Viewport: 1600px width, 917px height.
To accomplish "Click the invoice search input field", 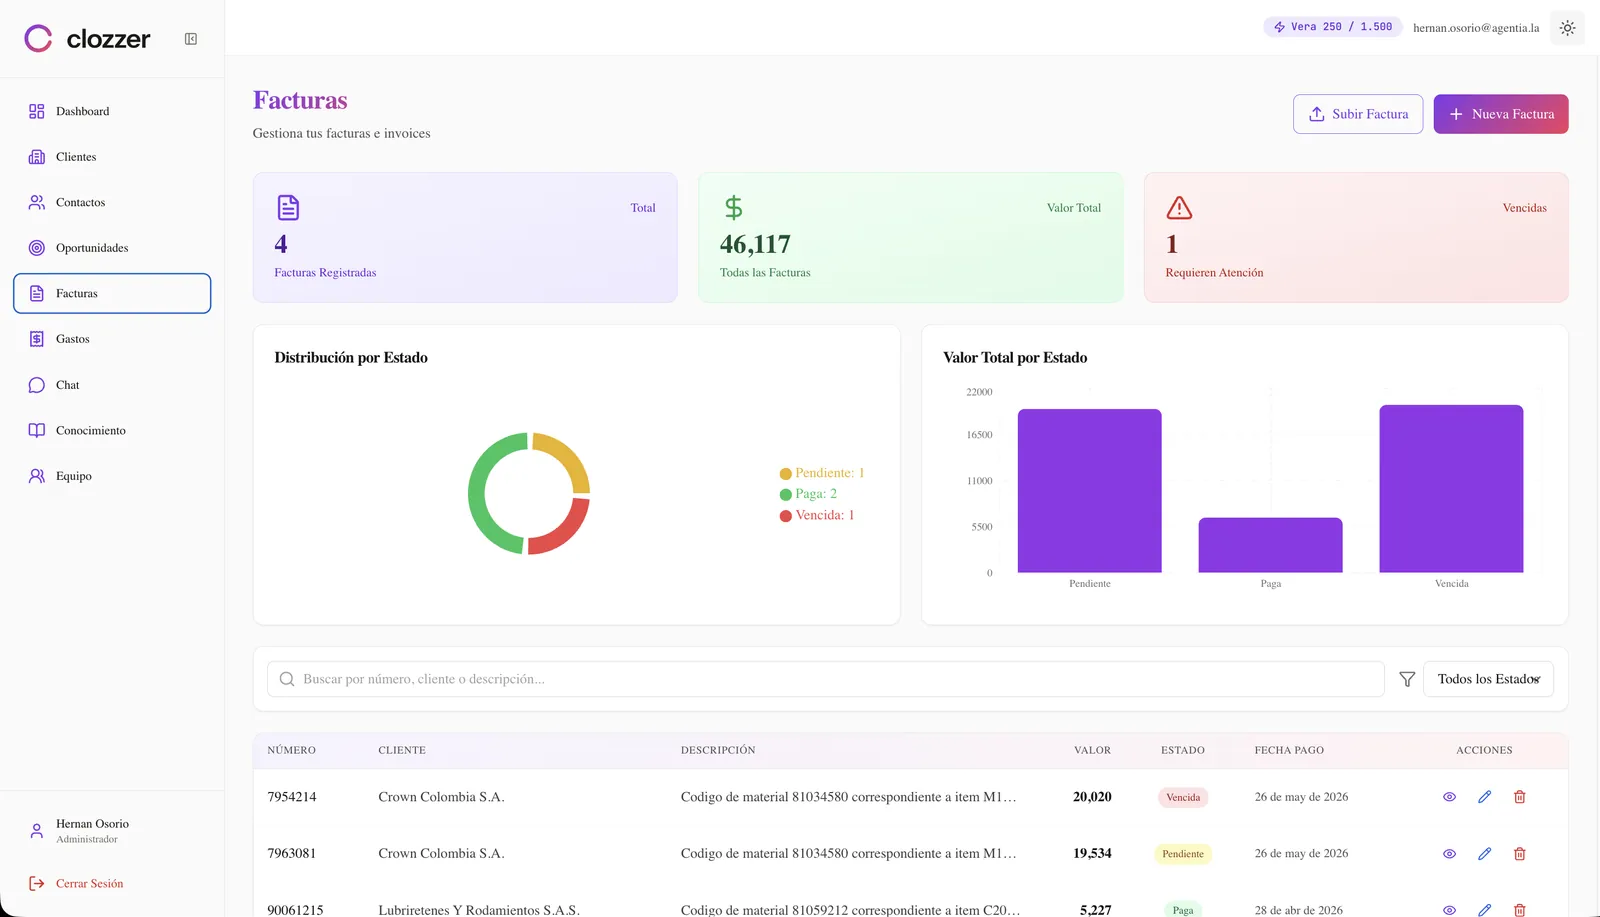I will tap(825, 679).
